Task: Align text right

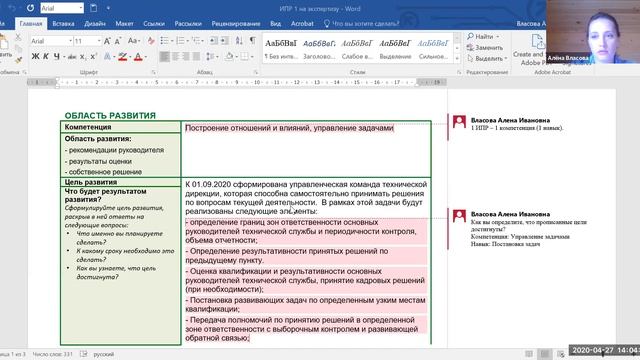Action: click(x=186, y=56)
